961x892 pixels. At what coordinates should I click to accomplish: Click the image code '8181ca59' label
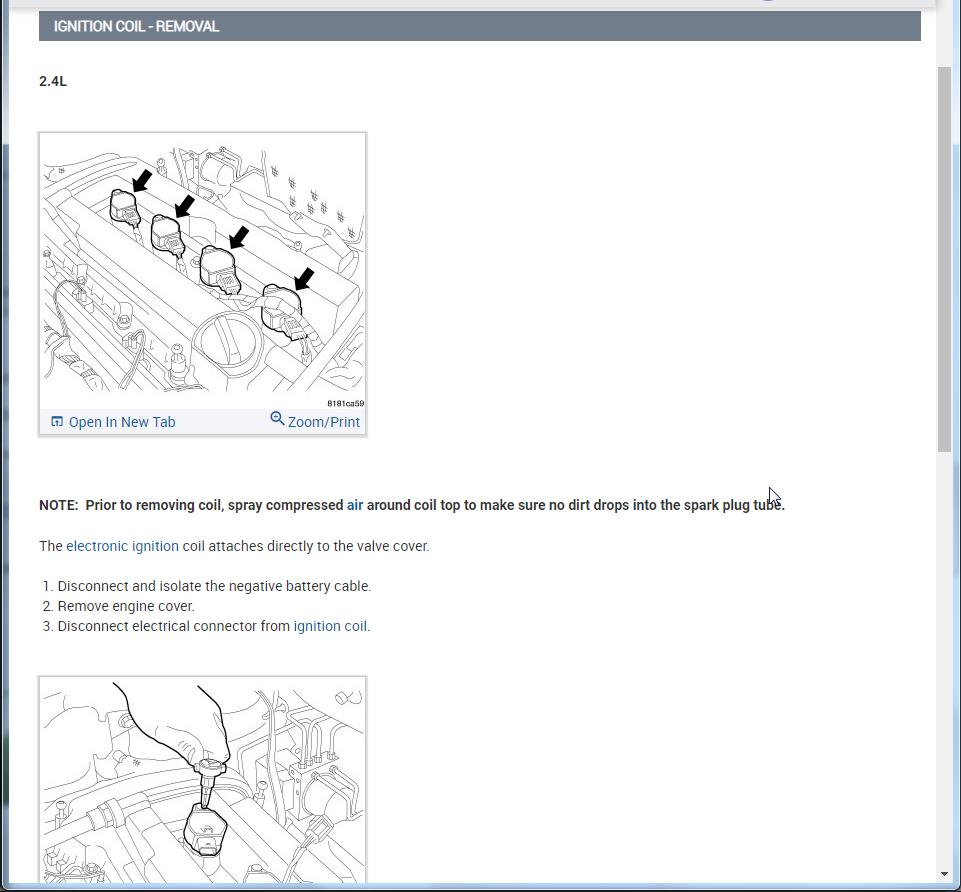(345, 403)
